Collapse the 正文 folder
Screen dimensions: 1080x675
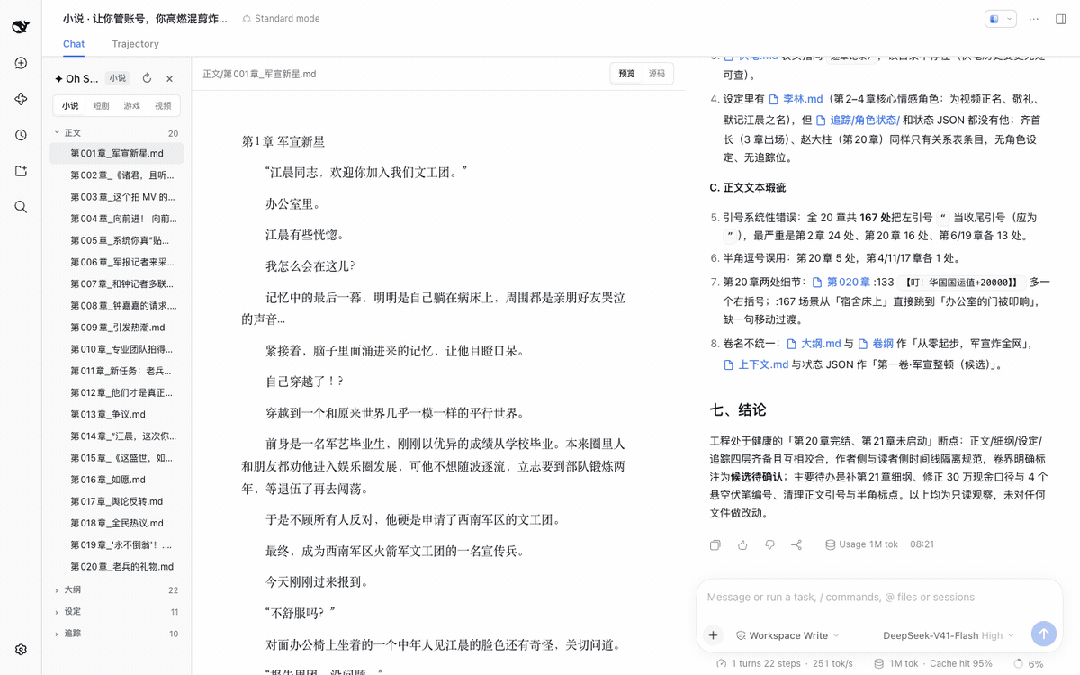116,133
